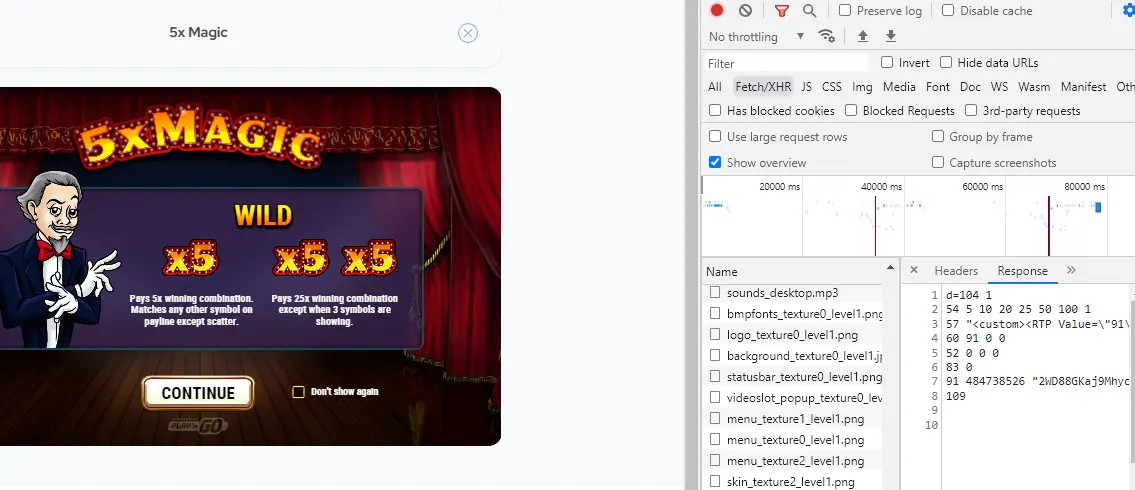This screenshot has height=490, width=1135.
Task: Show more detail tabs chevron
Action: 1071,270
